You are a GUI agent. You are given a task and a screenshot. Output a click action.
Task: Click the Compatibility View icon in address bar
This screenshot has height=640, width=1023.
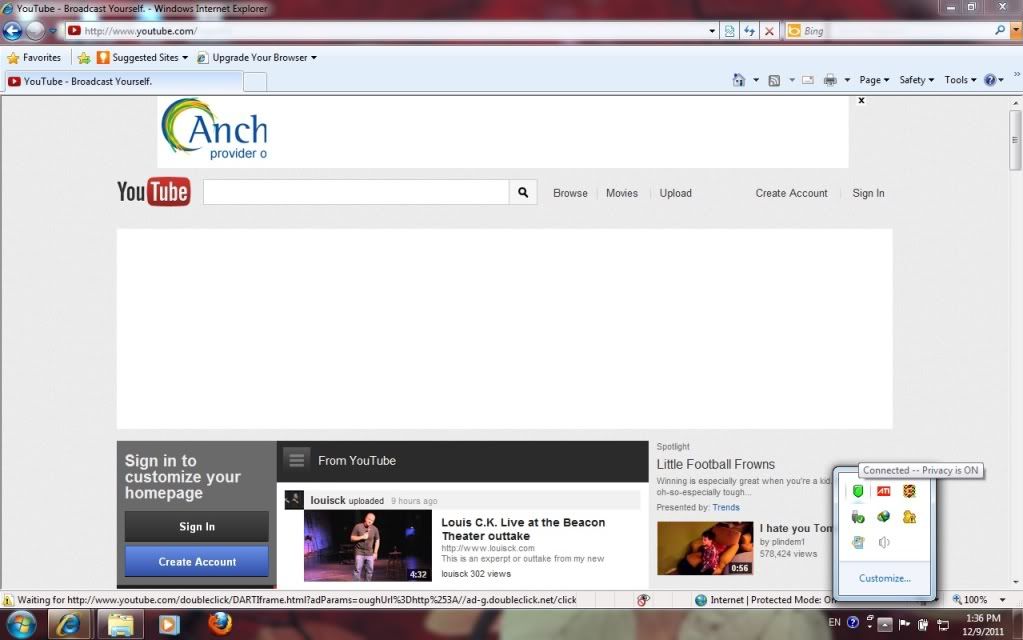point(729,31)
